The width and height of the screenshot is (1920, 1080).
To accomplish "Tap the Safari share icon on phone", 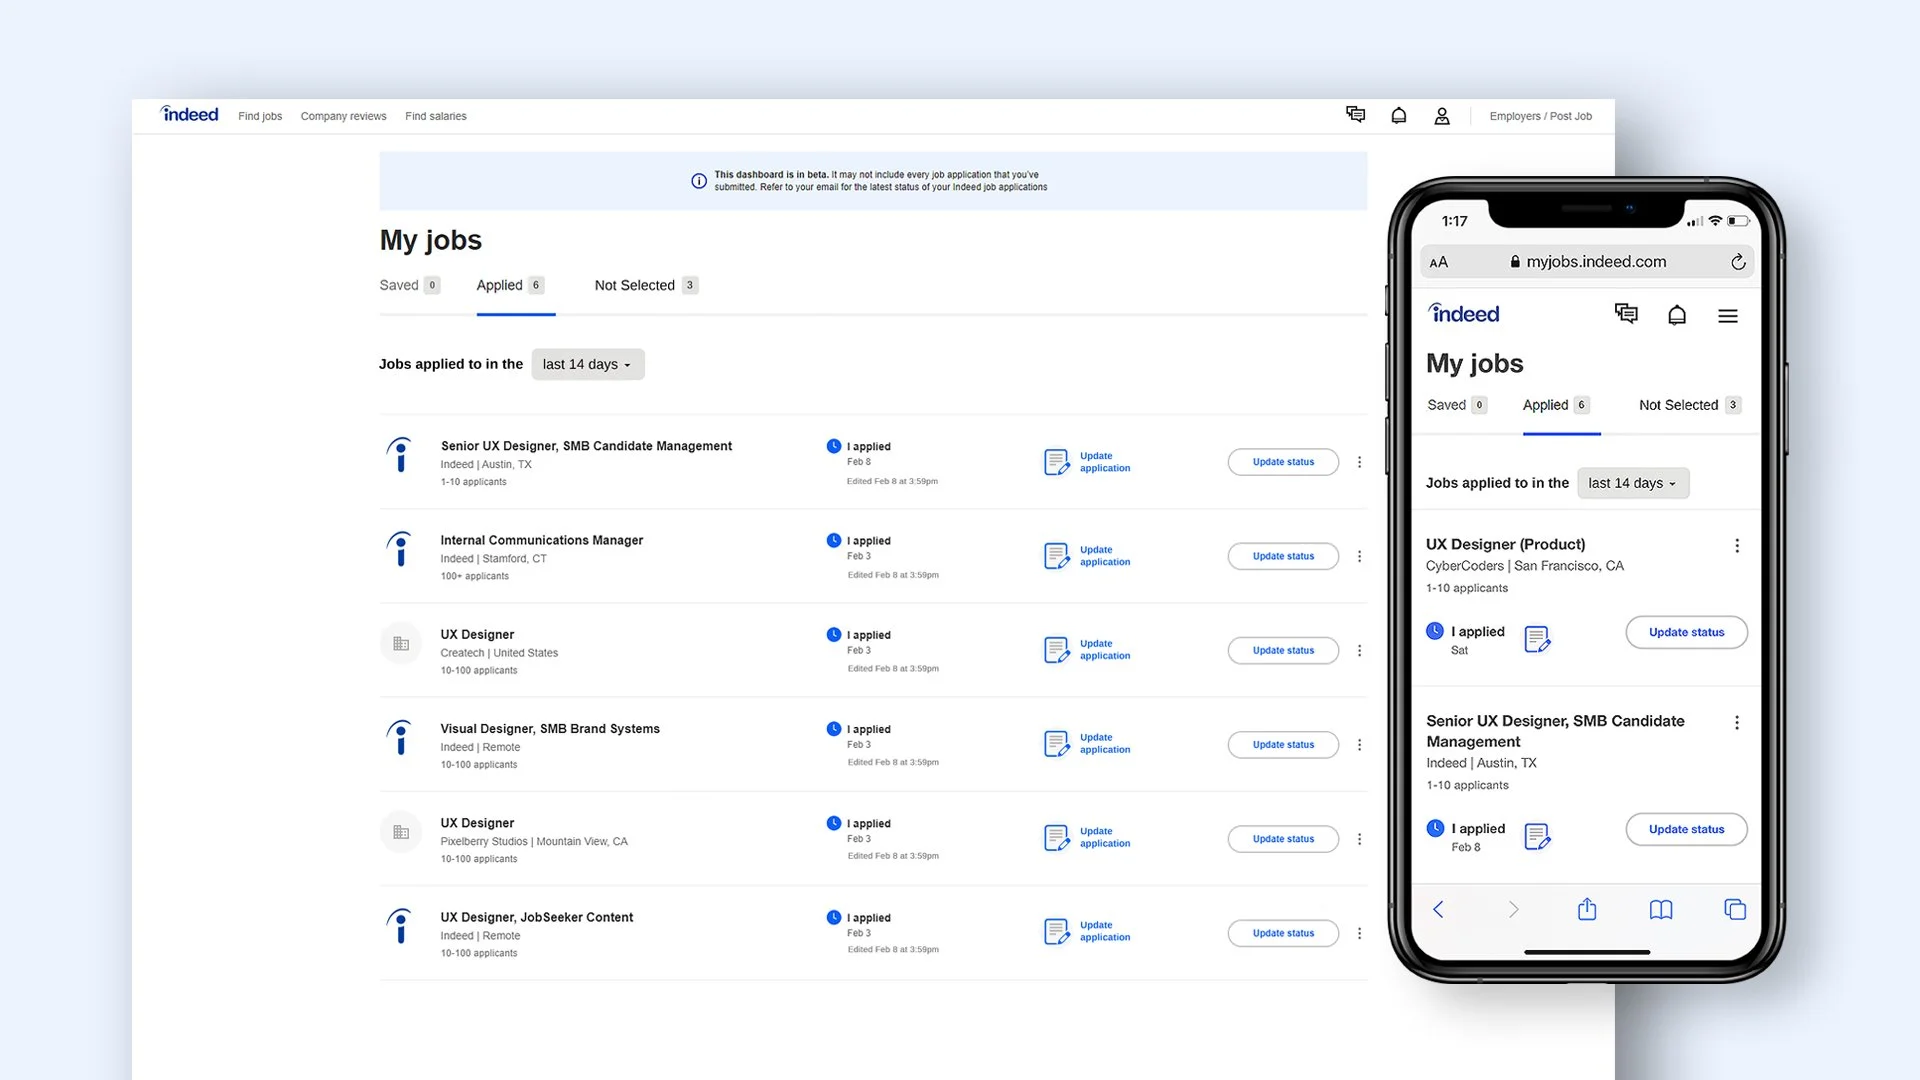I will 1587,909.
